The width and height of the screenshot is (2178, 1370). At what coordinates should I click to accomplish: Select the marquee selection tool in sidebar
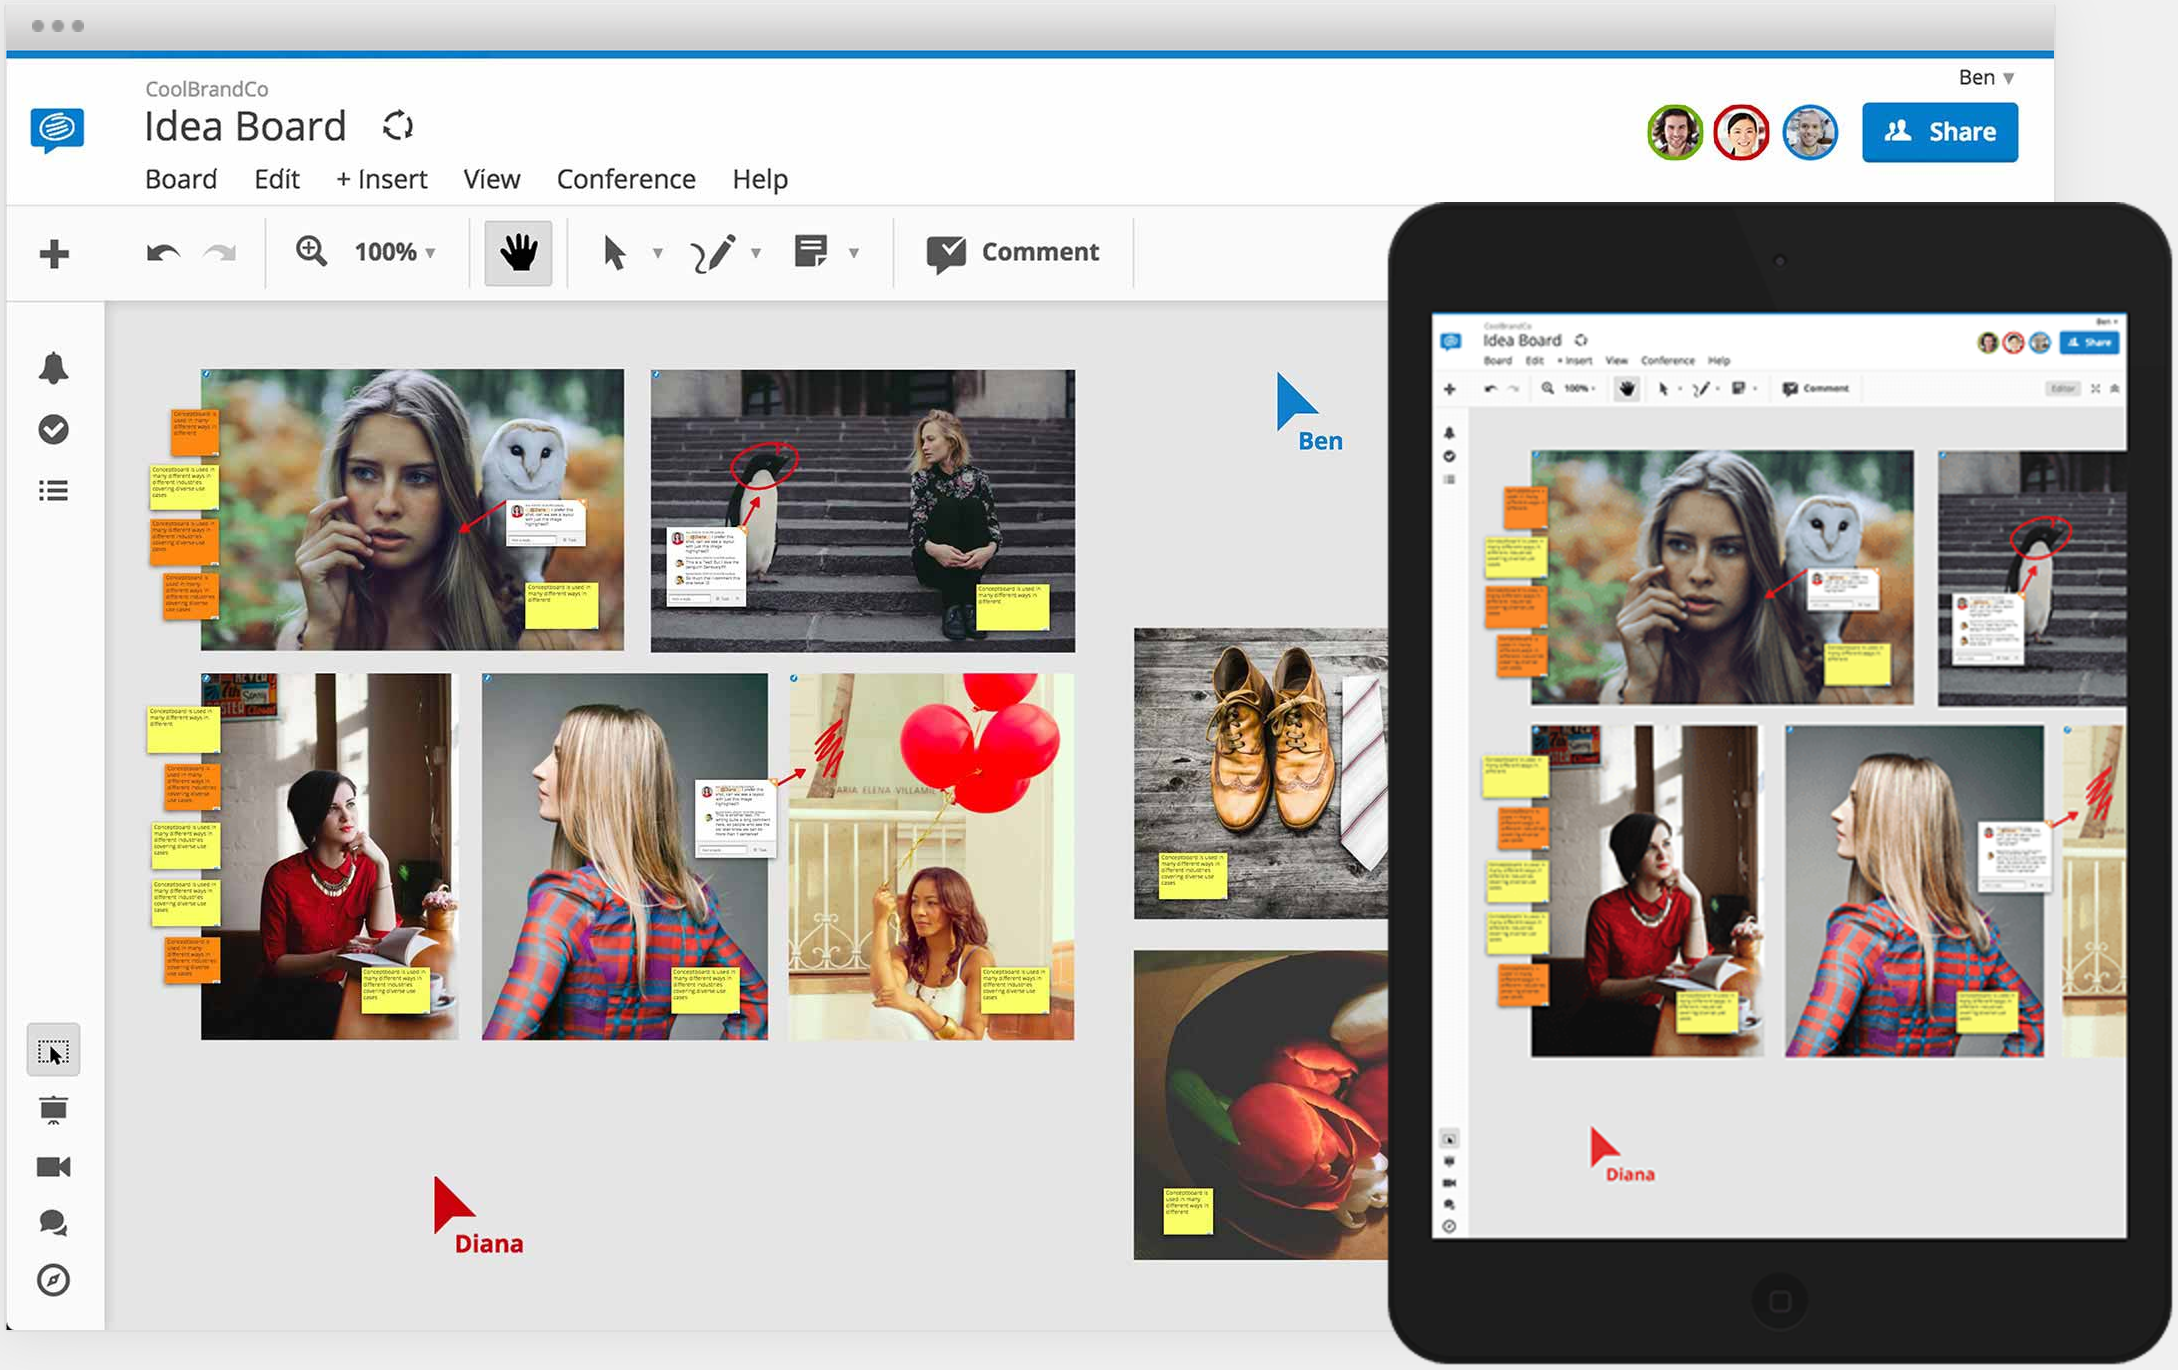[x=53, y=1050]
